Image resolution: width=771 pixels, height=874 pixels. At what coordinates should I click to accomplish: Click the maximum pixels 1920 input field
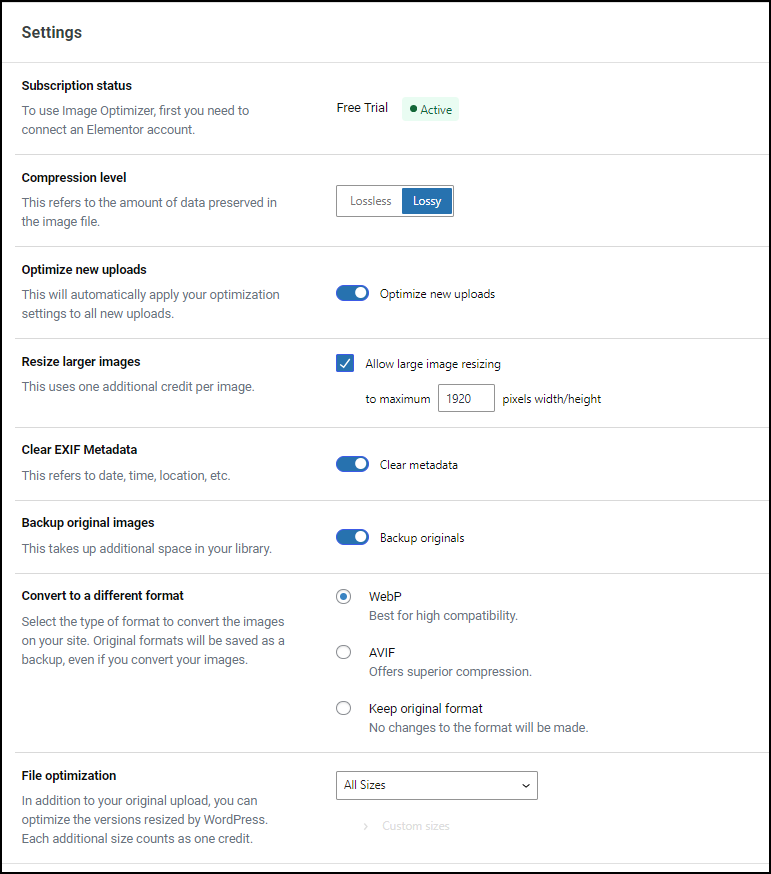(x=466, y=399)
